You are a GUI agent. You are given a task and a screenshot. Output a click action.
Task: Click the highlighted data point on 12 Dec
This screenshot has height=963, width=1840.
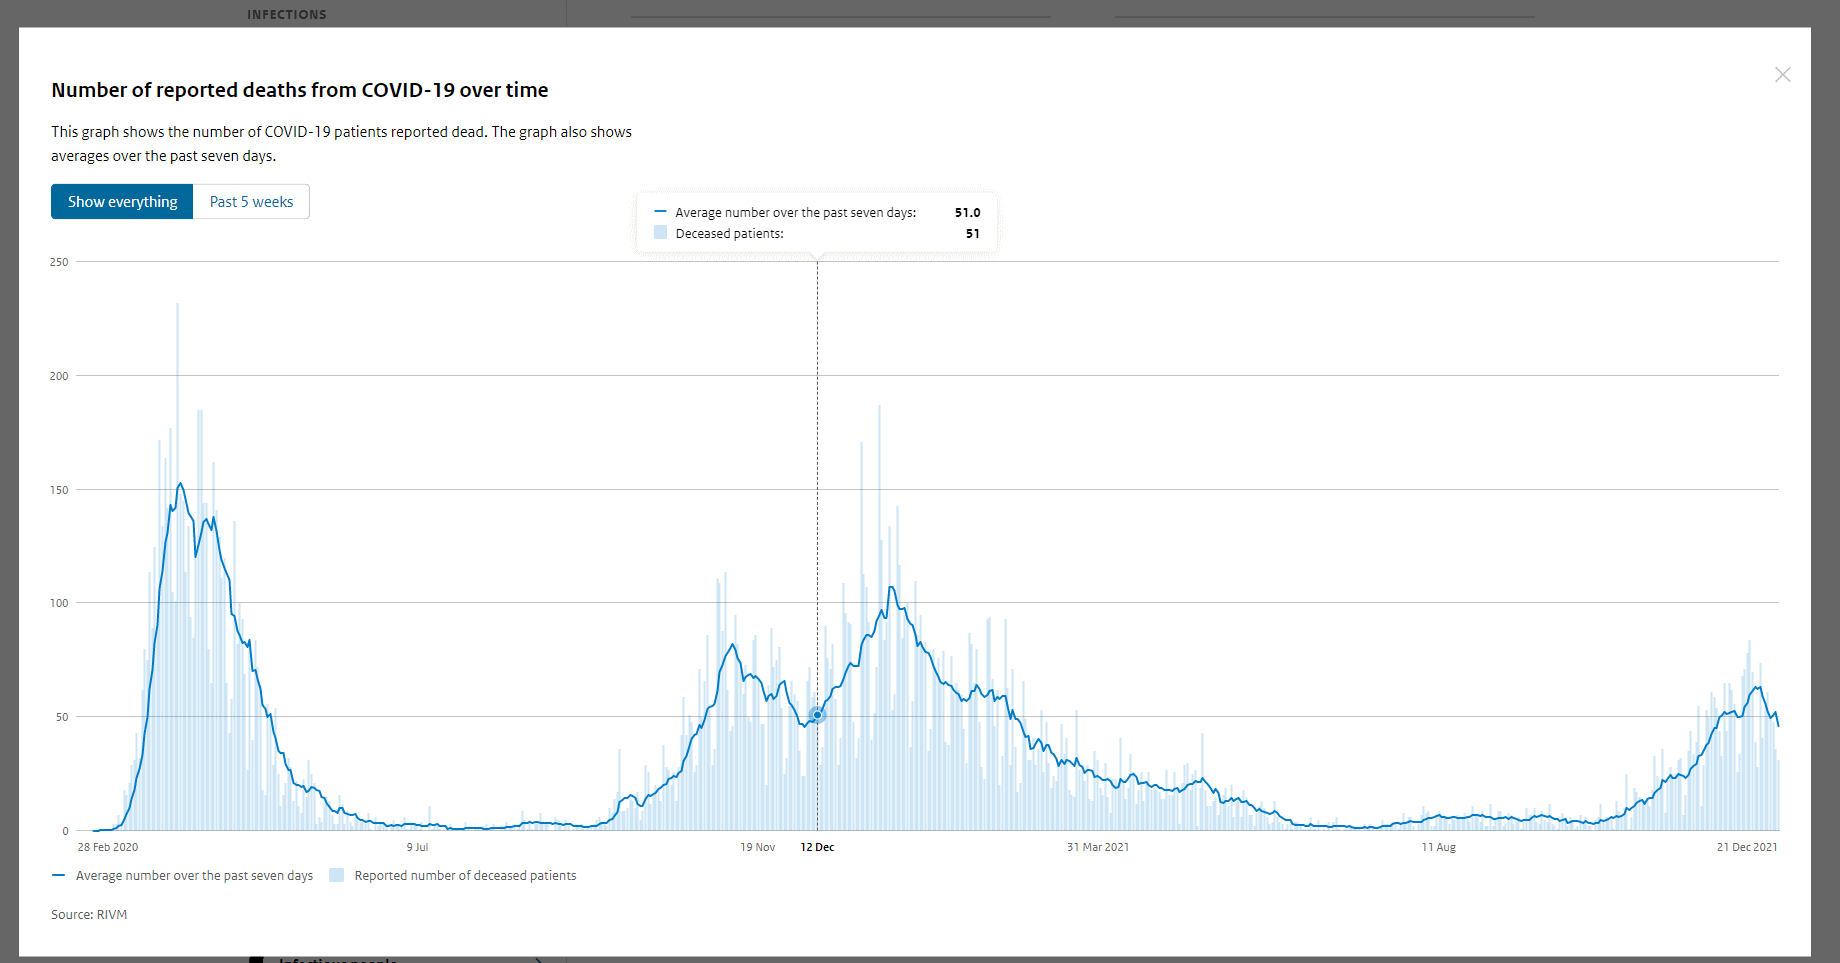point(817,715)
